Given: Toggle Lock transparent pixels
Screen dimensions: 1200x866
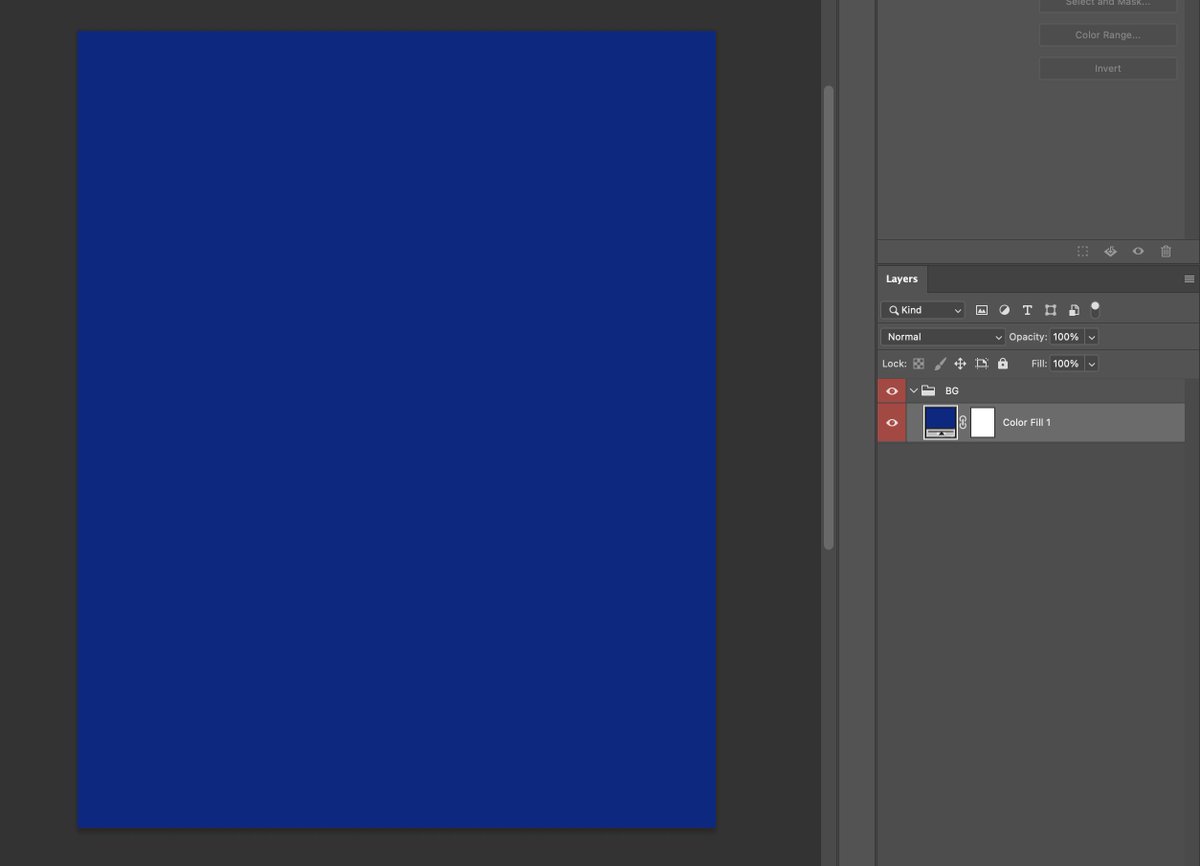Looking at the screenshot, I should 918,364.
